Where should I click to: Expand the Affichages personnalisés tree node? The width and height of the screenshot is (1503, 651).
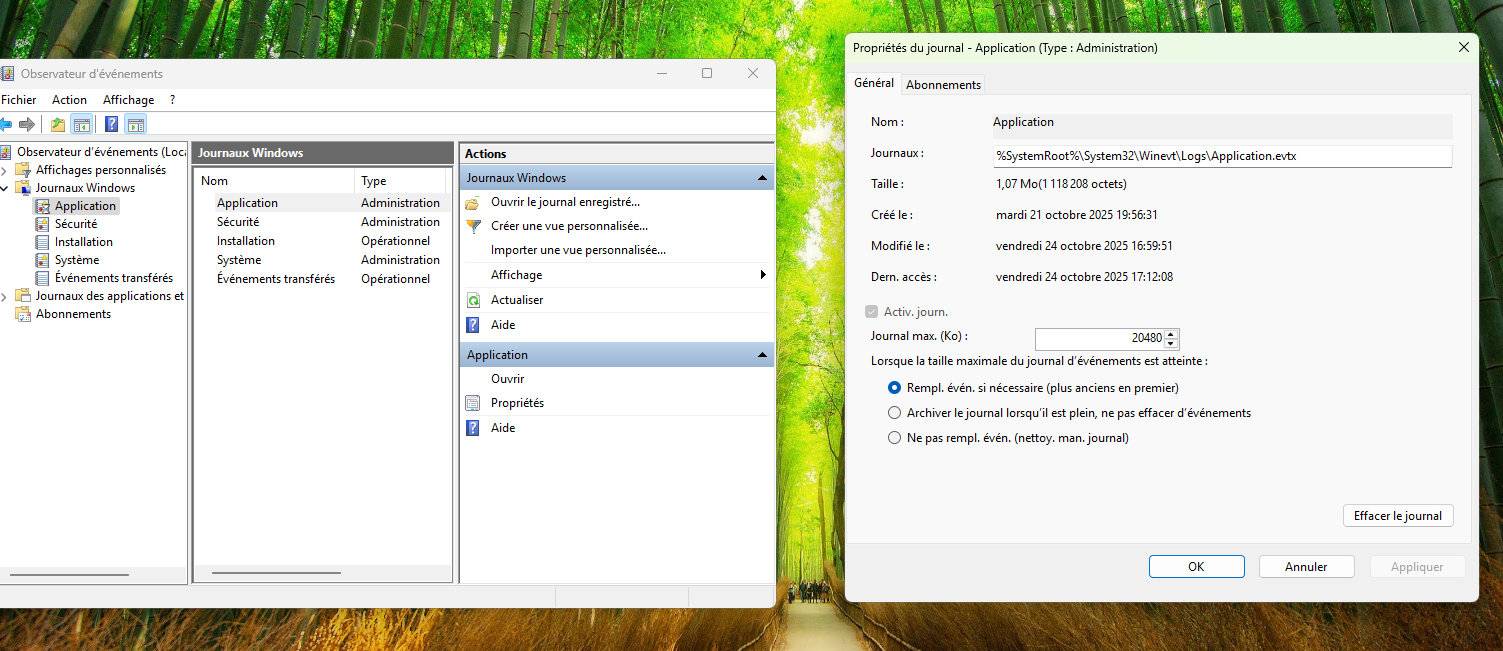point(3,170)
